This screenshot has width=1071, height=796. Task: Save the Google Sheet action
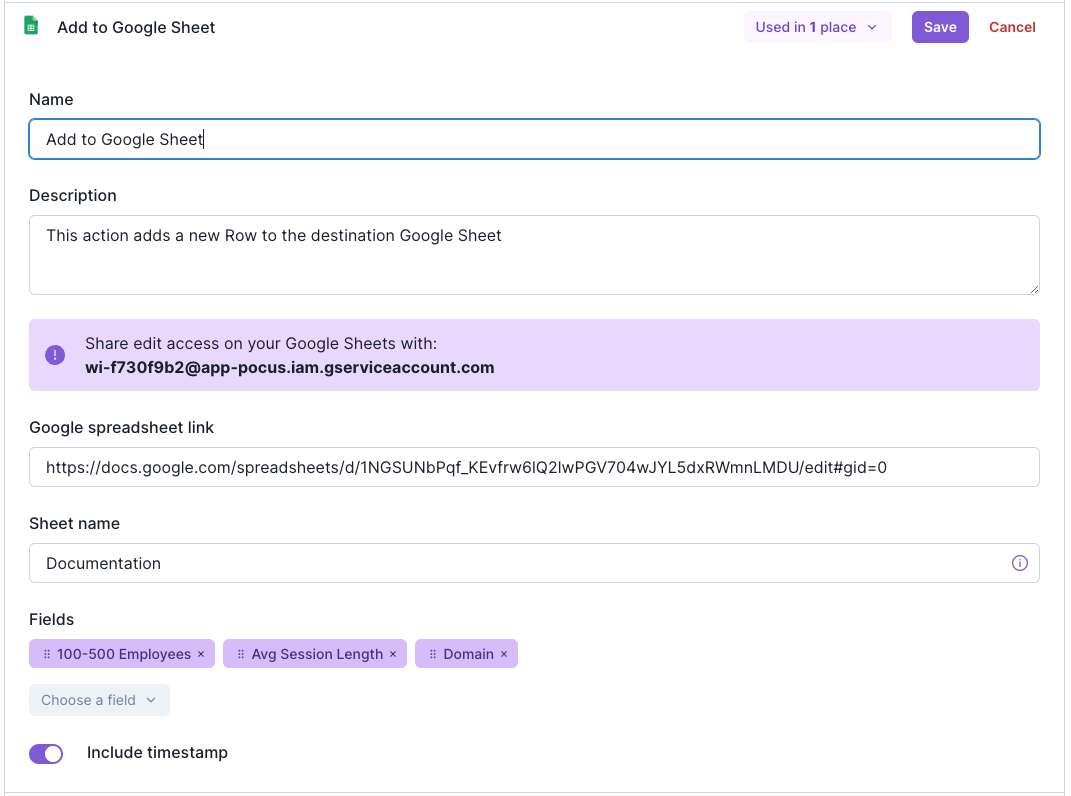[x=940, y=27]
